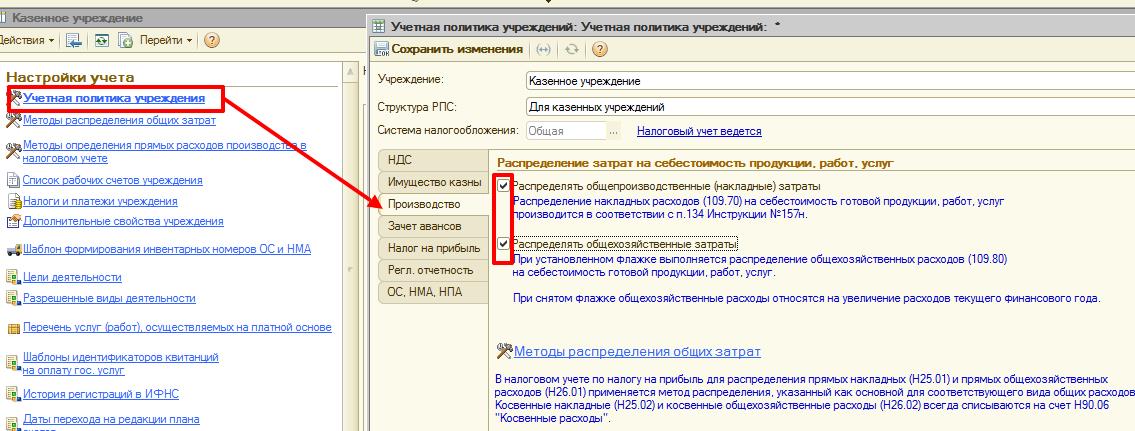Click the icon next to Налоги и платежи учреждения
This screenshot has height=431, width=1135.
[13, 201]
